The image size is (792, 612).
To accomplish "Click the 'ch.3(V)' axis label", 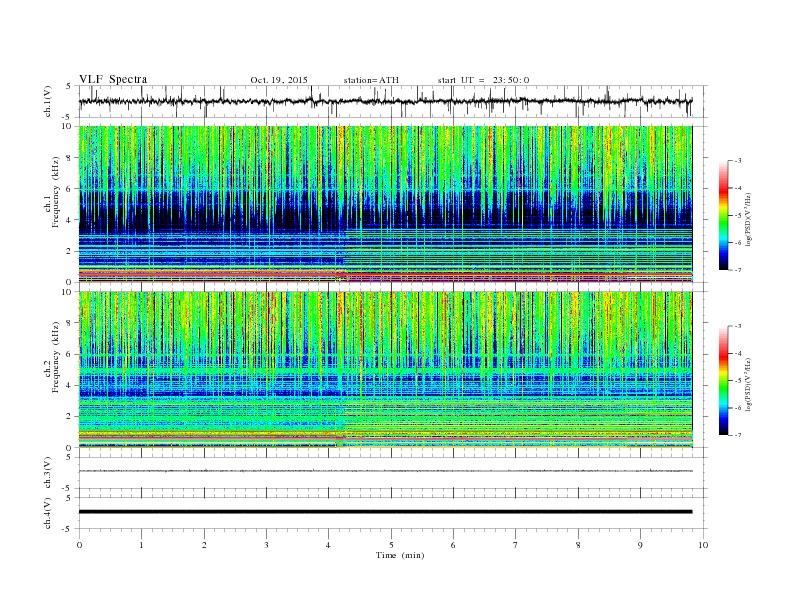I will pyautogui.click(x=48, y=473).
